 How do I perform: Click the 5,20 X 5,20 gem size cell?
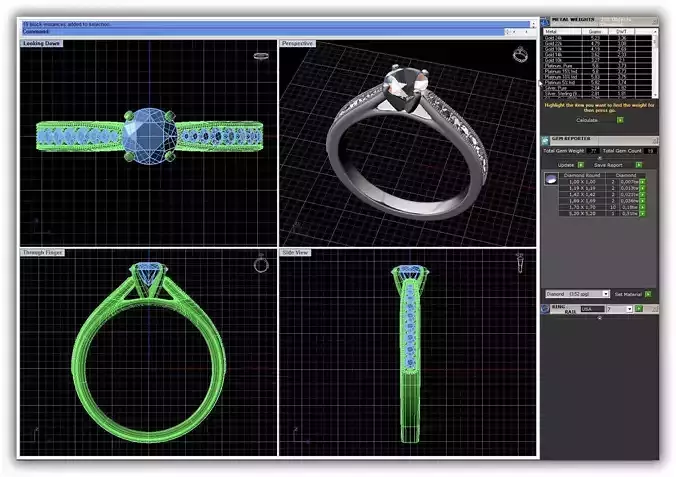(582, 213)
